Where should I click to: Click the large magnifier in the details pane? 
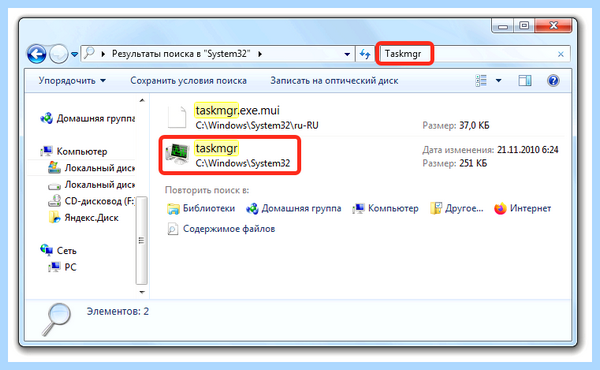click(57, 318)
